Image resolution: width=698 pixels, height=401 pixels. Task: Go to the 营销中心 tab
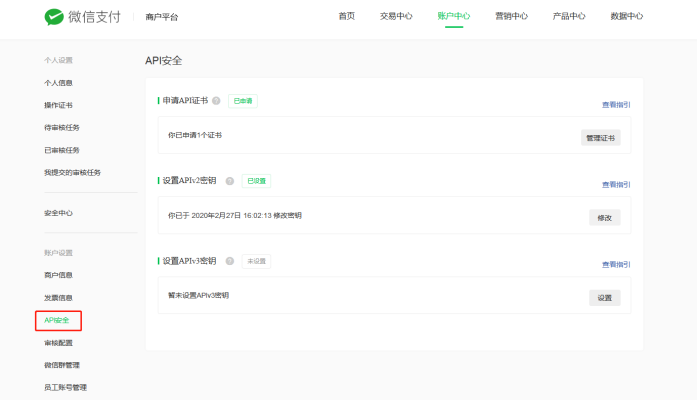[511, 17]
